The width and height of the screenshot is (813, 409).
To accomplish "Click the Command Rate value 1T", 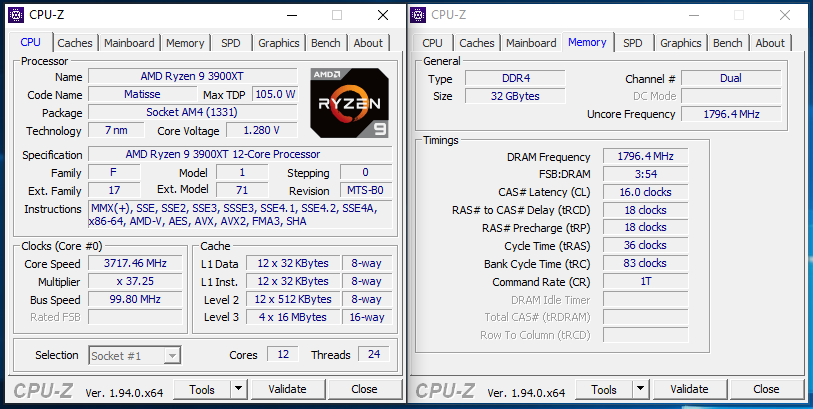I will [x=646, y=281].
